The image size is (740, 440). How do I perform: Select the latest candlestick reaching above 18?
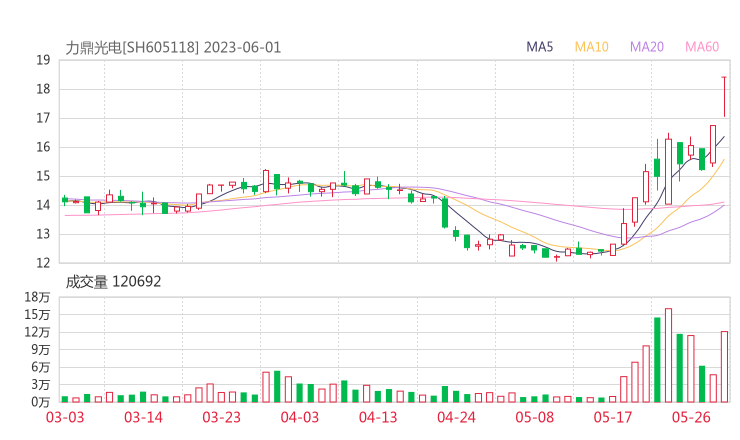click(724, 97)
